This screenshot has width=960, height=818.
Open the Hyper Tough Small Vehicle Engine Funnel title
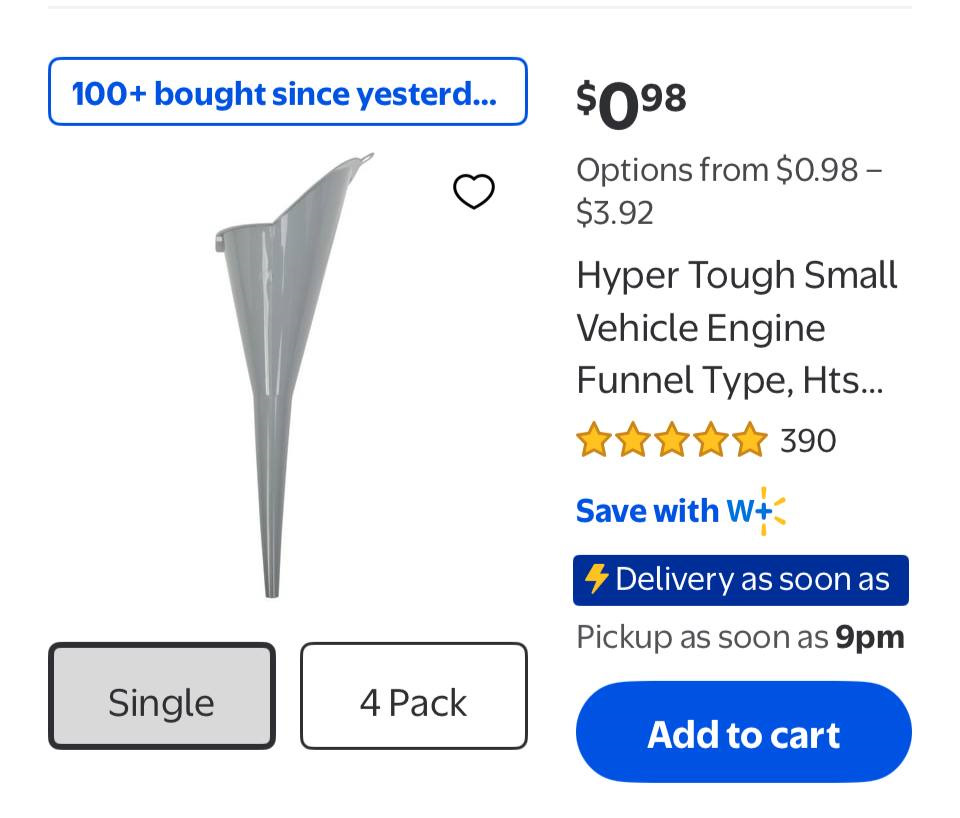736,328
